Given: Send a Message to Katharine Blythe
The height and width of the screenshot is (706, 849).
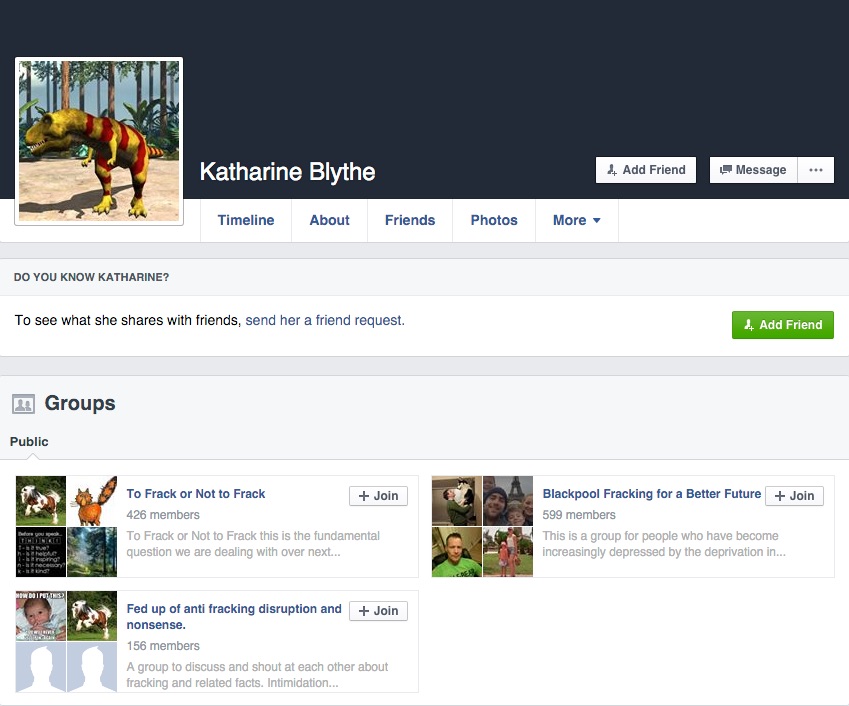Looking at the screenshot, I should (x=753, y=170).
